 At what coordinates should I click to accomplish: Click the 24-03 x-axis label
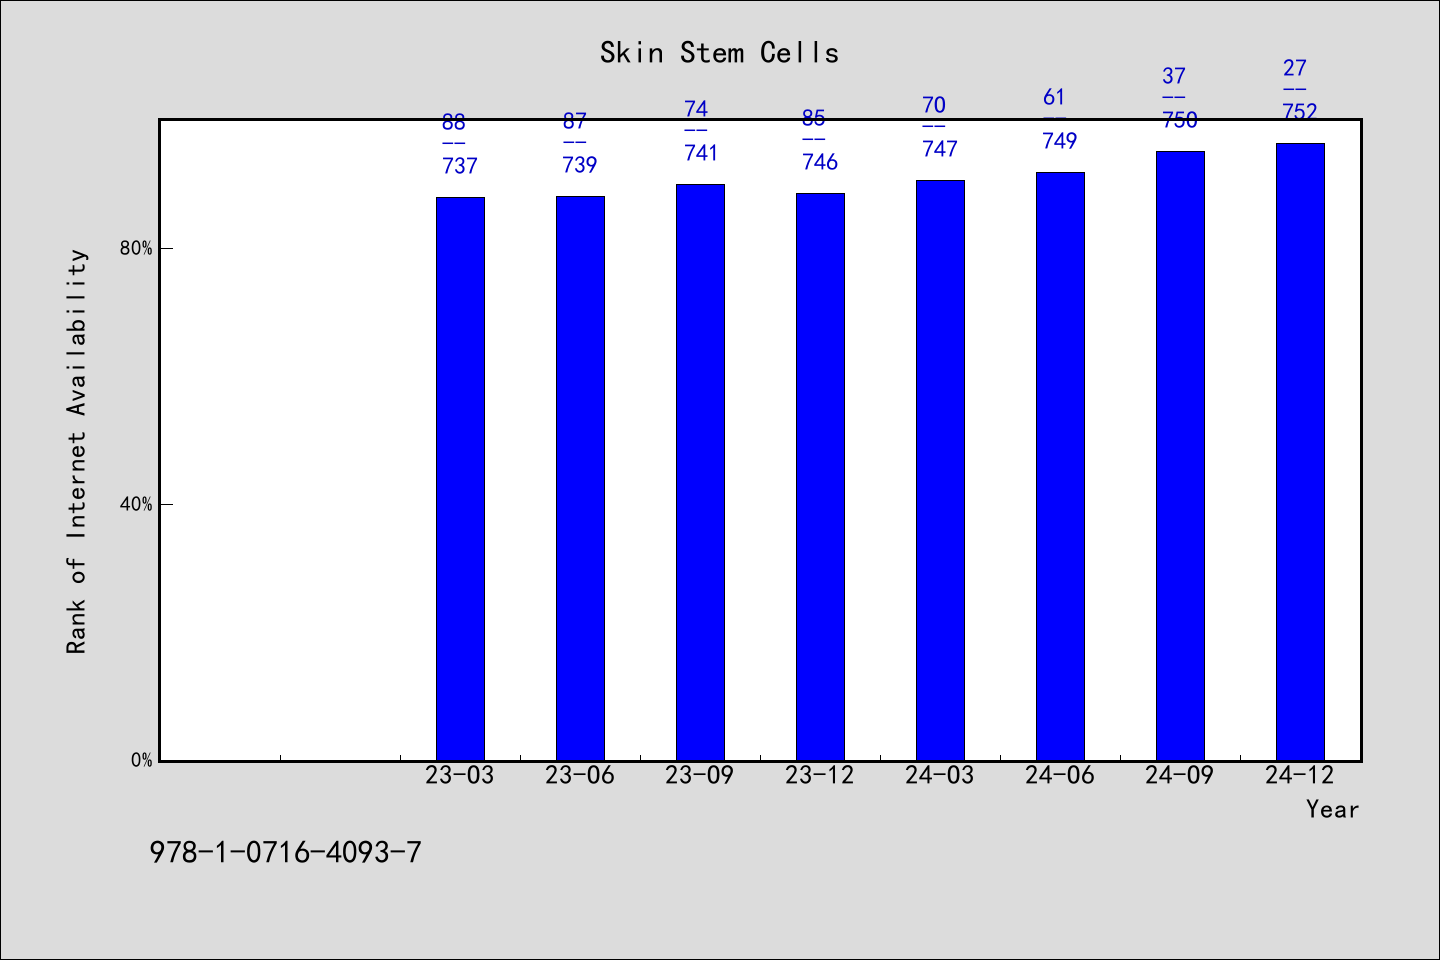tap(940, 775)
